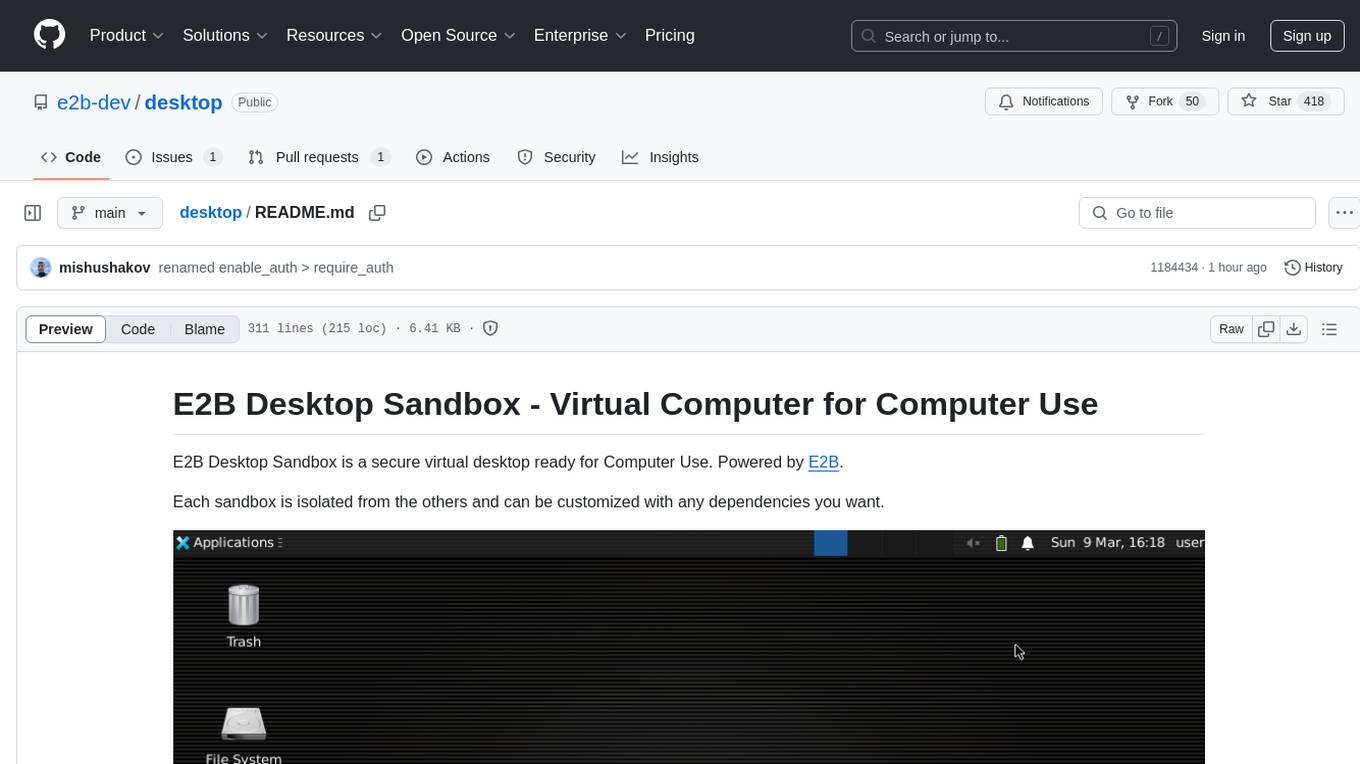Select the Blame view

[204, 329]
